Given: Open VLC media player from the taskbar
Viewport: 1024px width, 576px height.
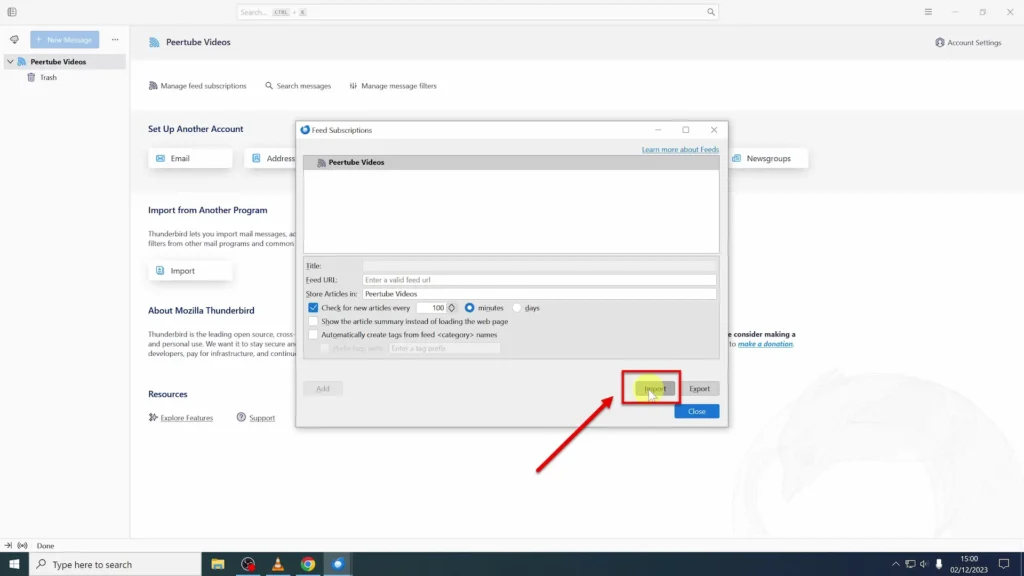Looking at the screenshot, I should click(278, 564).
